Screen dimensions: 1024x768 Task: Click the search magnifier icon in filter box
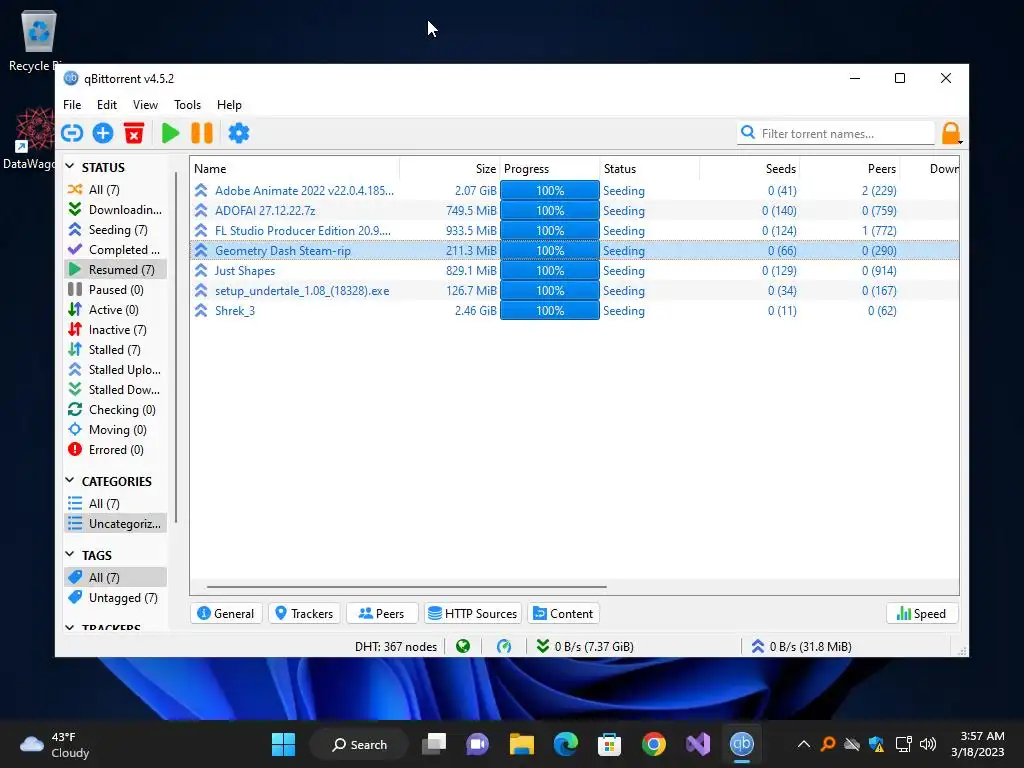748,133
